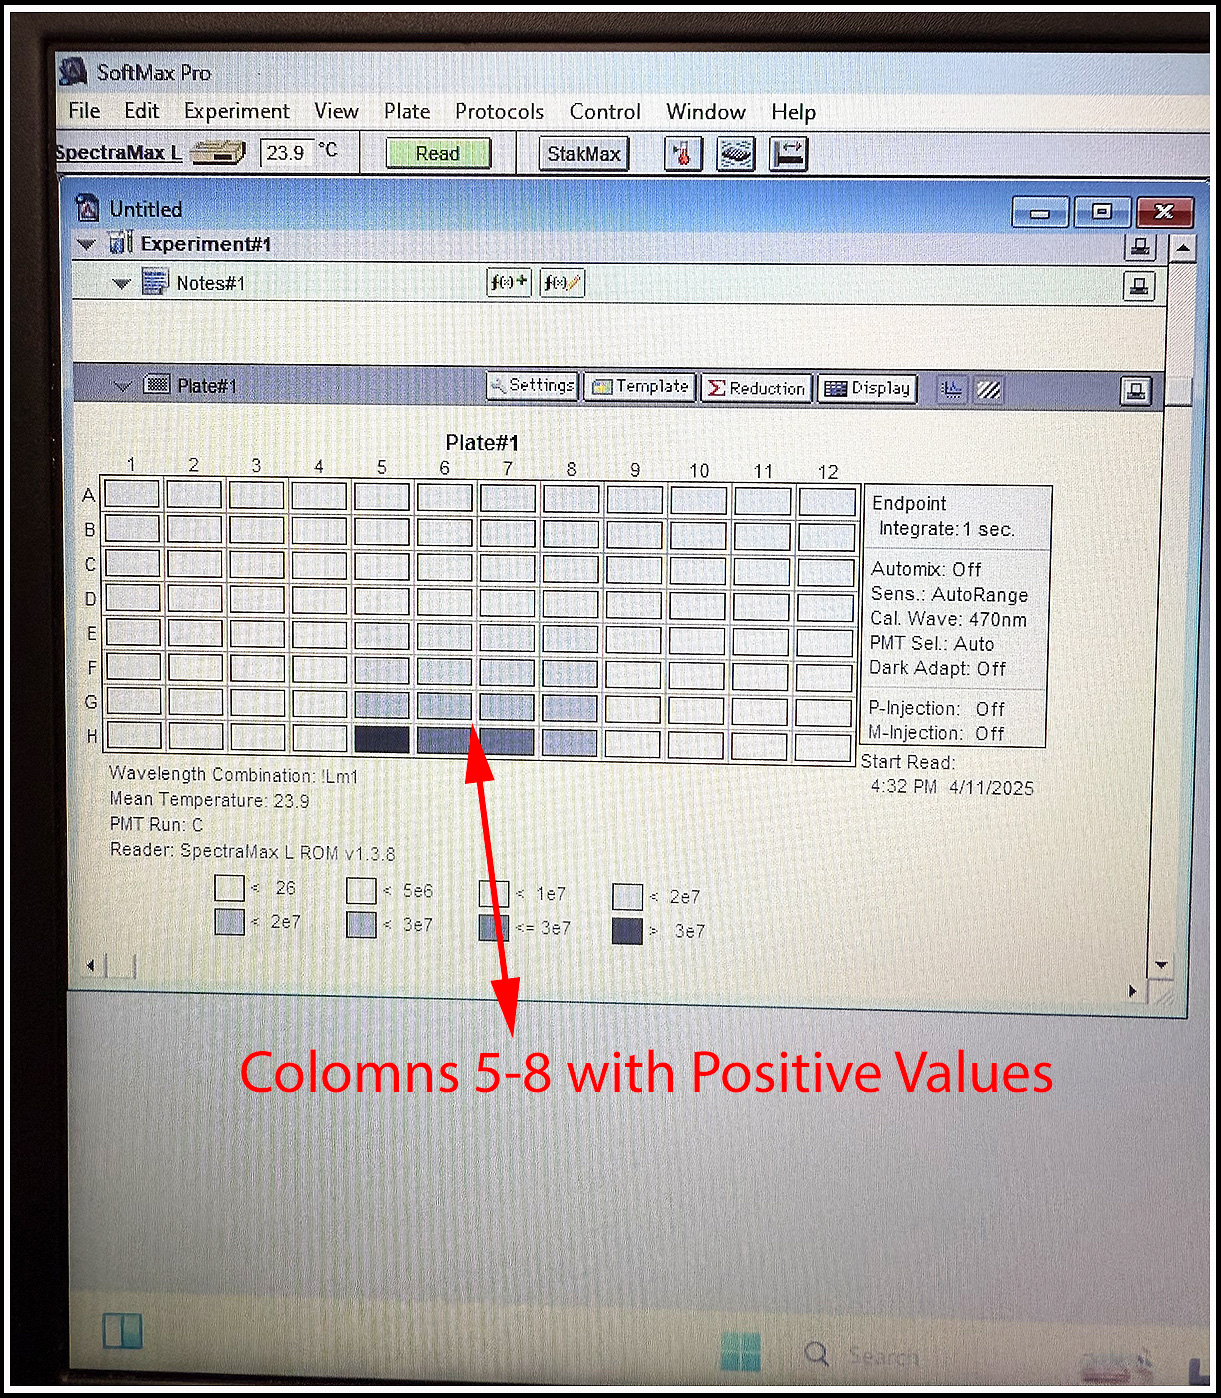Click 'Reader: SpectraMax L ROM v1.3.8' text

(252, 852)
